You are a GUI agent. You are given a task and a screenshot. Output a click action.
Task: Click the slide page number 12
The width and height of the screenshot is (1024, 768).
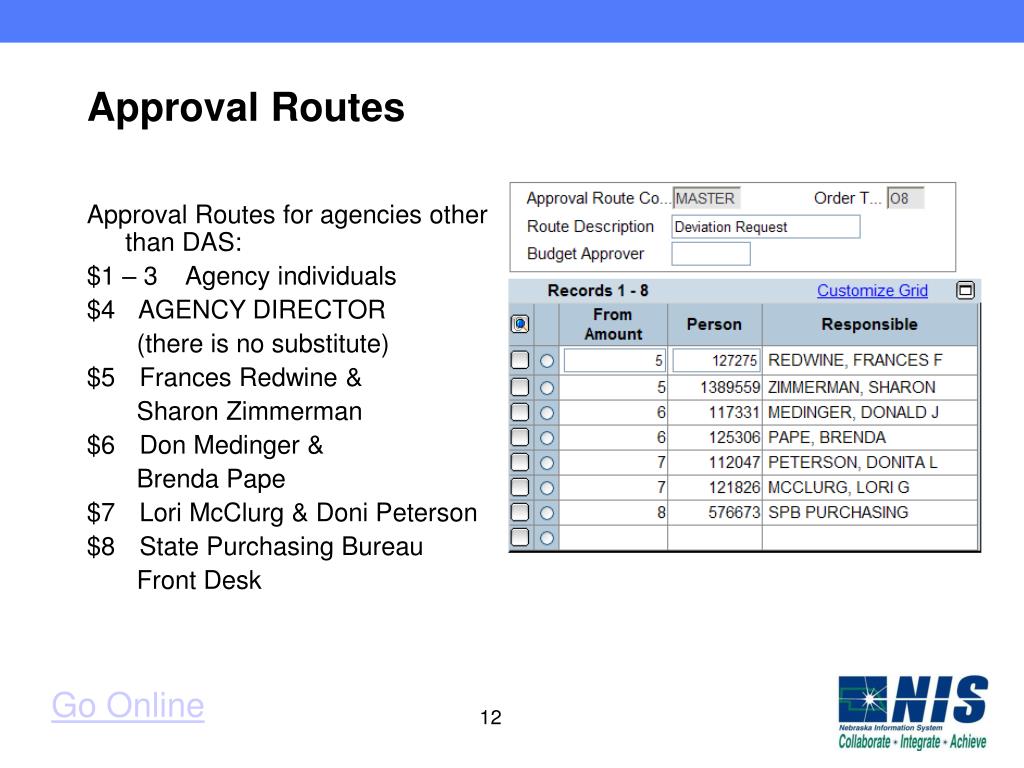[490, 718]
